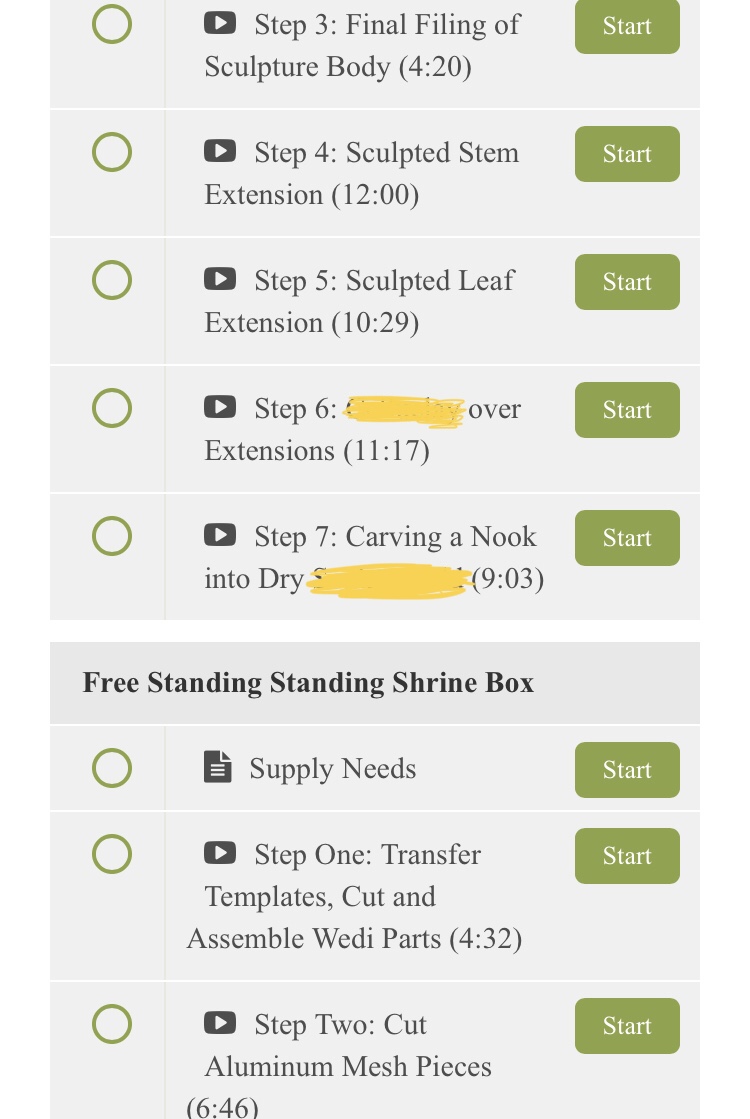The image size is (750, 1119).
Task: Click the video icon beside Step 4 Sculpted Stem
Action: pos(220,151)
